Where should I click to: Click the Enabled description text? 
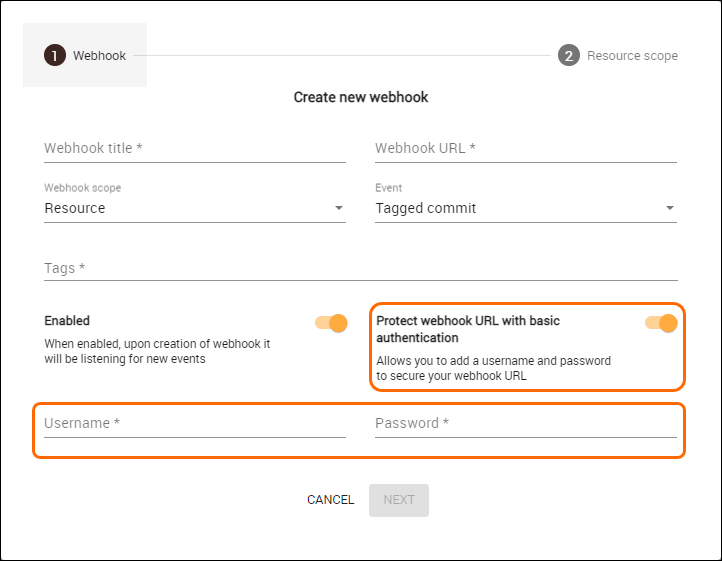pos(157,351)
